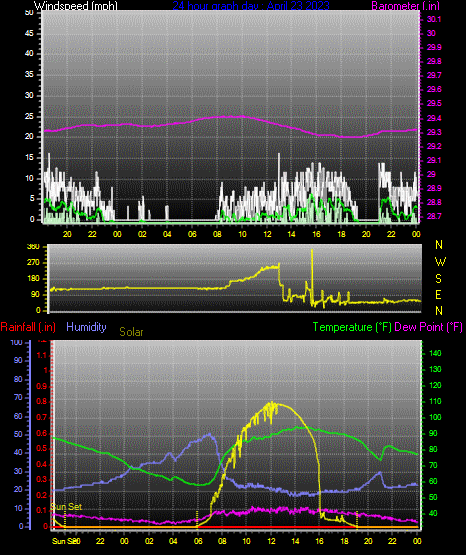Click the "W" wind direction compass letter
The width and height of the screenshot is (466, 555).
(440, 262)
